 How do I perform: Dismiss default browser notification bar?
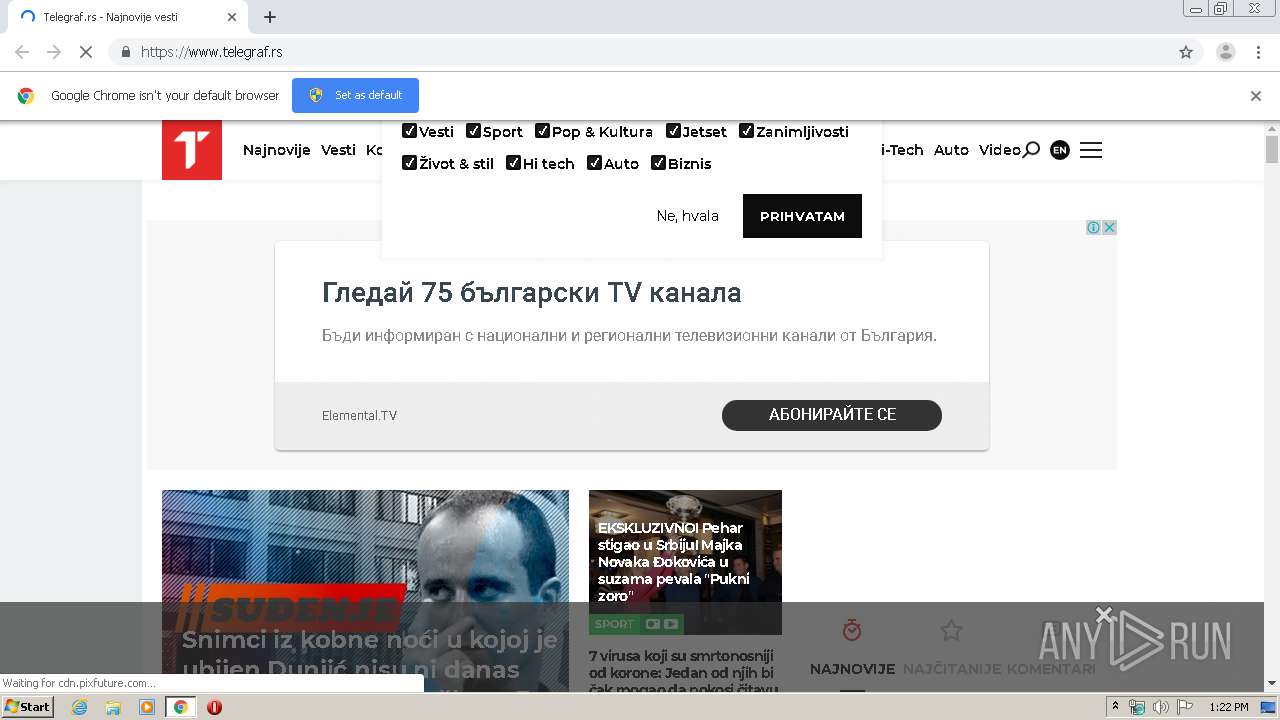click(x=1256, y=96)
